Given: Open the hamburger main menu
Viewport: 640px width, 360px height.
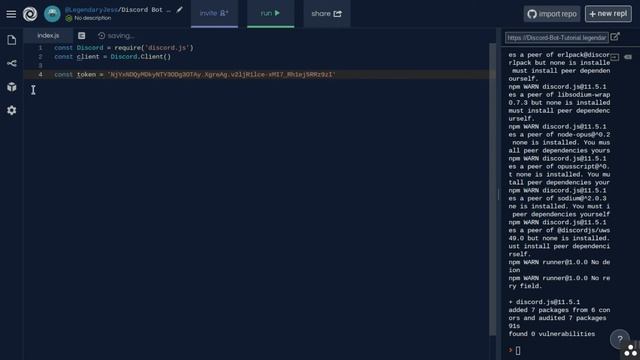Looking at the screenshot, I should [x=11, y=14].
